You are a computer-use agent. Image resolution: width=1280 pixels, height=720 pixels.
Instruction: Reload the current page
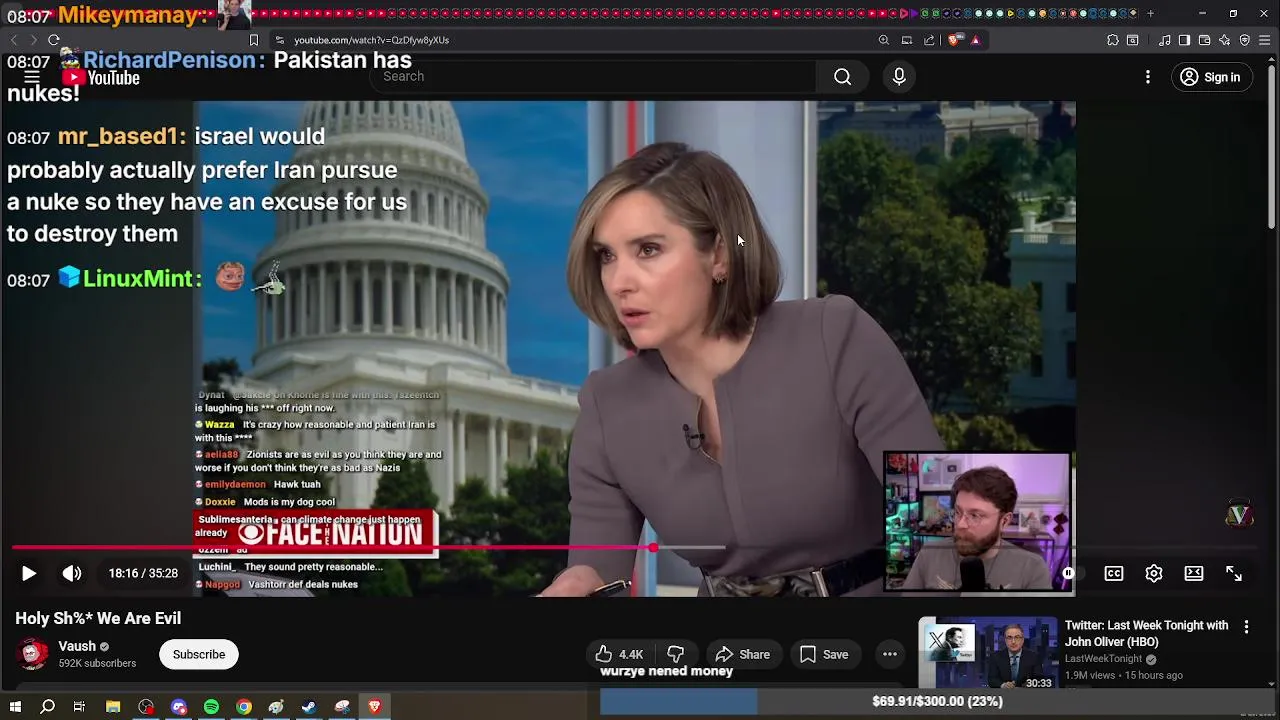[x=54, y=40]
